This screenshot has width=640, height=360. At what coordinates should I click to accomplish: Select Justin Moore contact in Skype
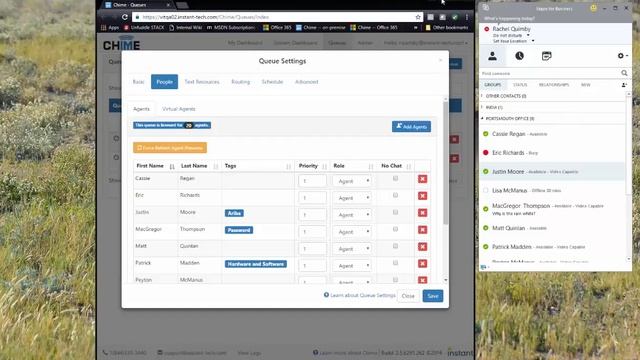pos(552,172)
